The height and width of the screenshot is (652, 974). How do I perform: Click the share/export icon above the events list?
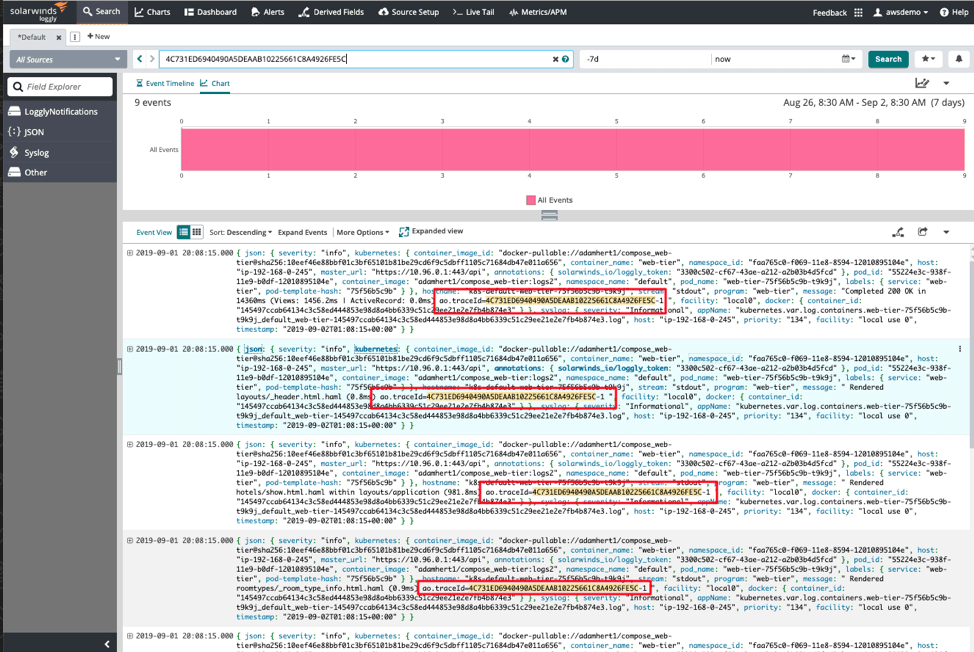[922, 232]
